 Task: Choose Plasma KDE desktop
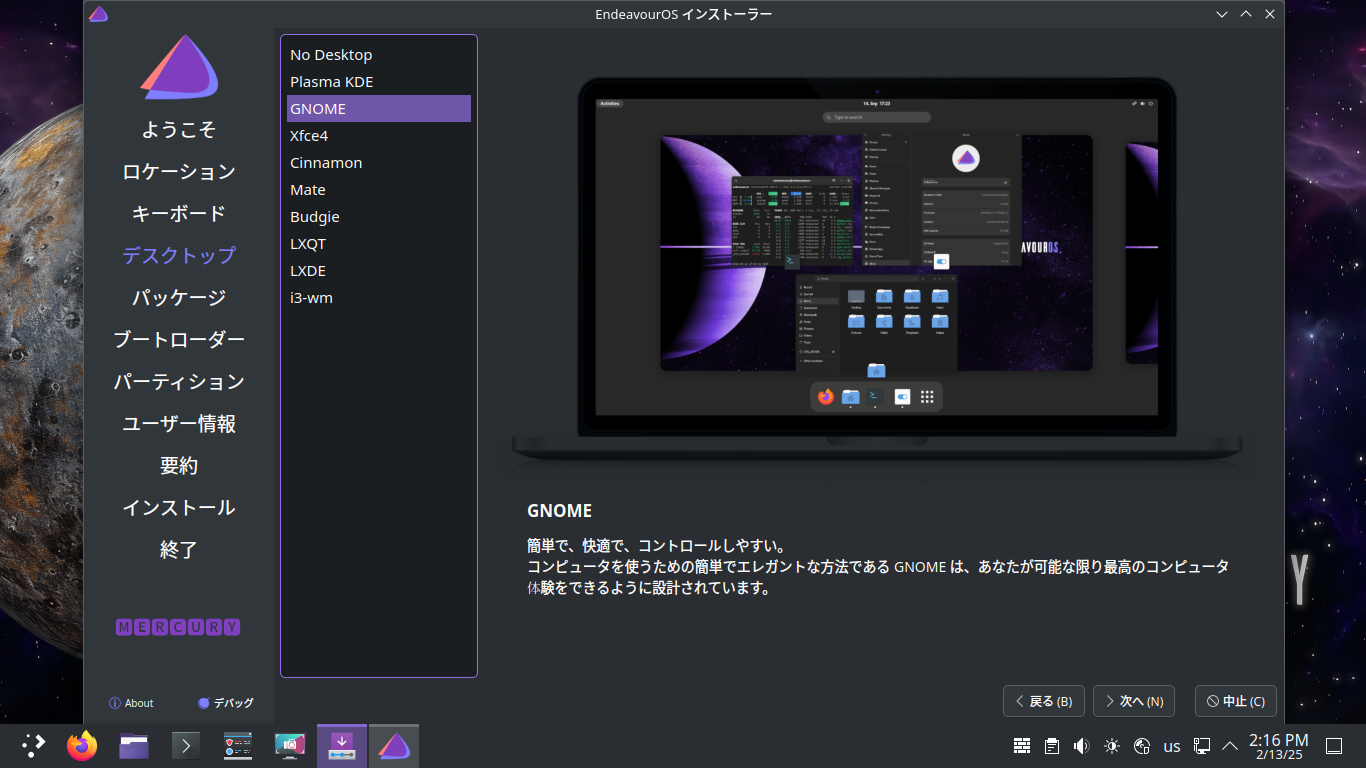pos(379,82)
